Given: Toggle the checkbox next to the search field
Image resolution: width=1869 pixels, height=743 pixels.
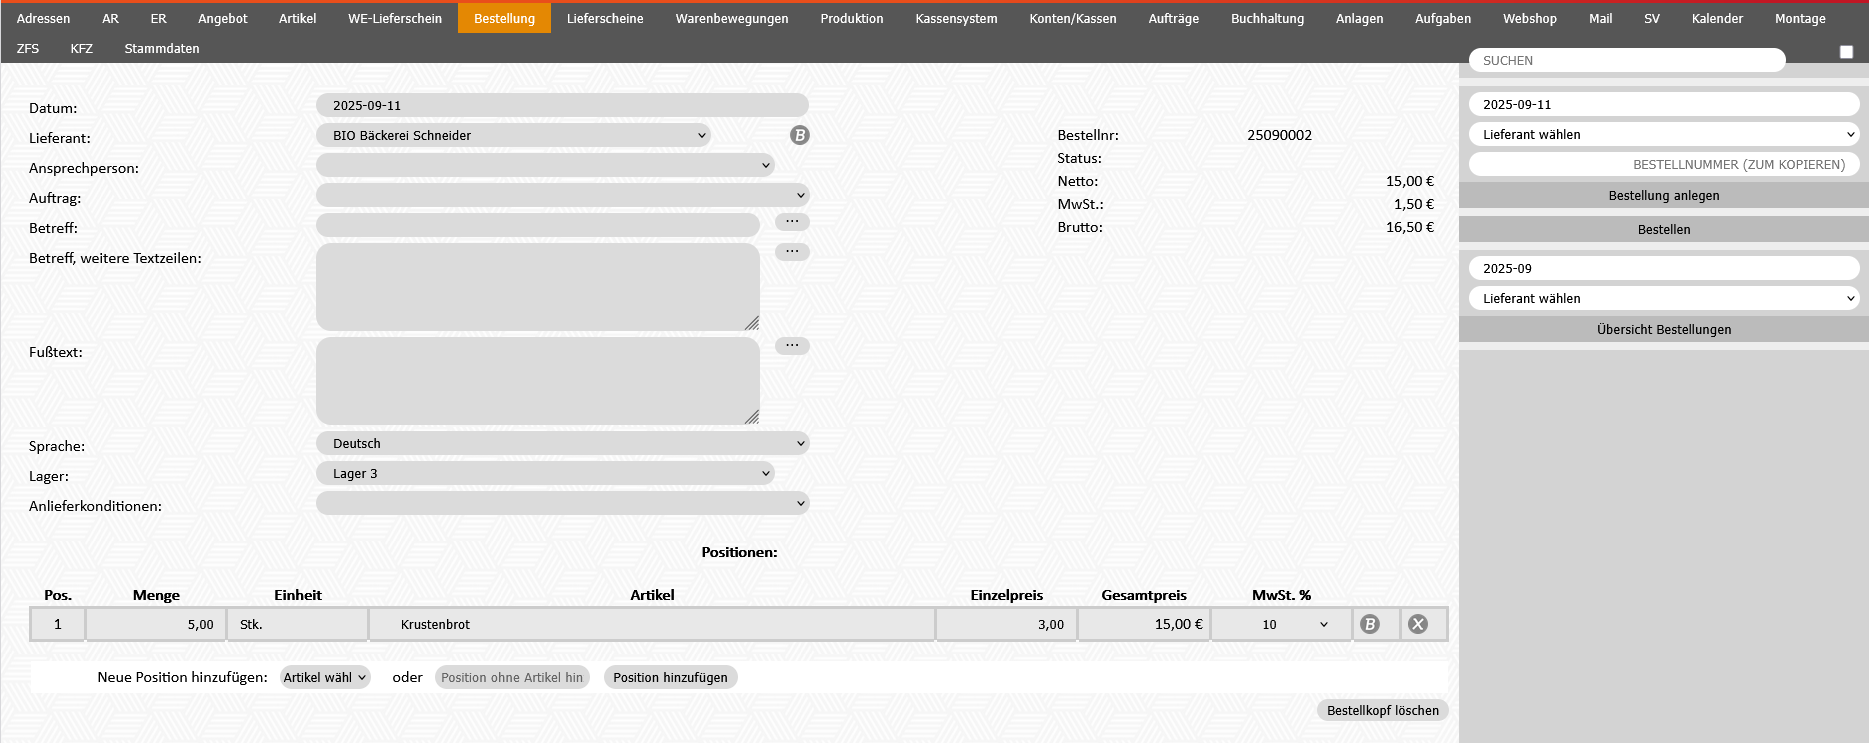Looking at the screenshot, I should [1846, 52].
